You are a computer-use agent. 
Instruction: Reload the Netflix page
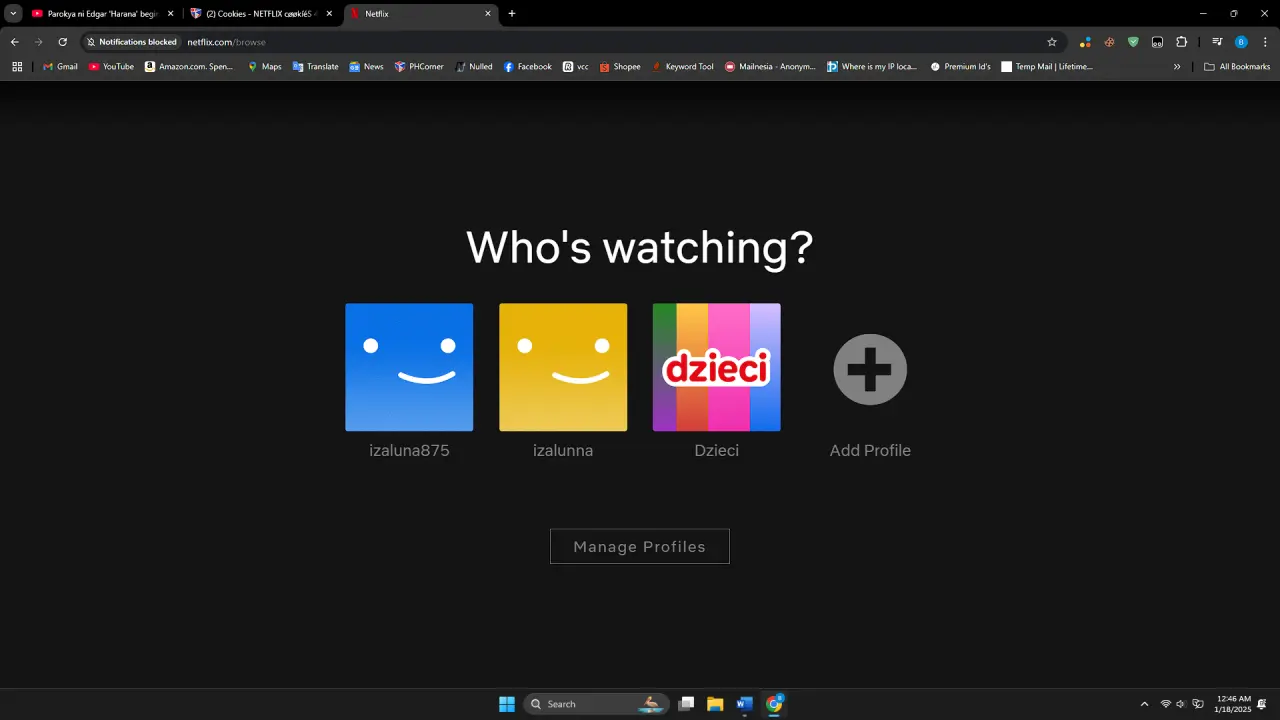[62, 42]
